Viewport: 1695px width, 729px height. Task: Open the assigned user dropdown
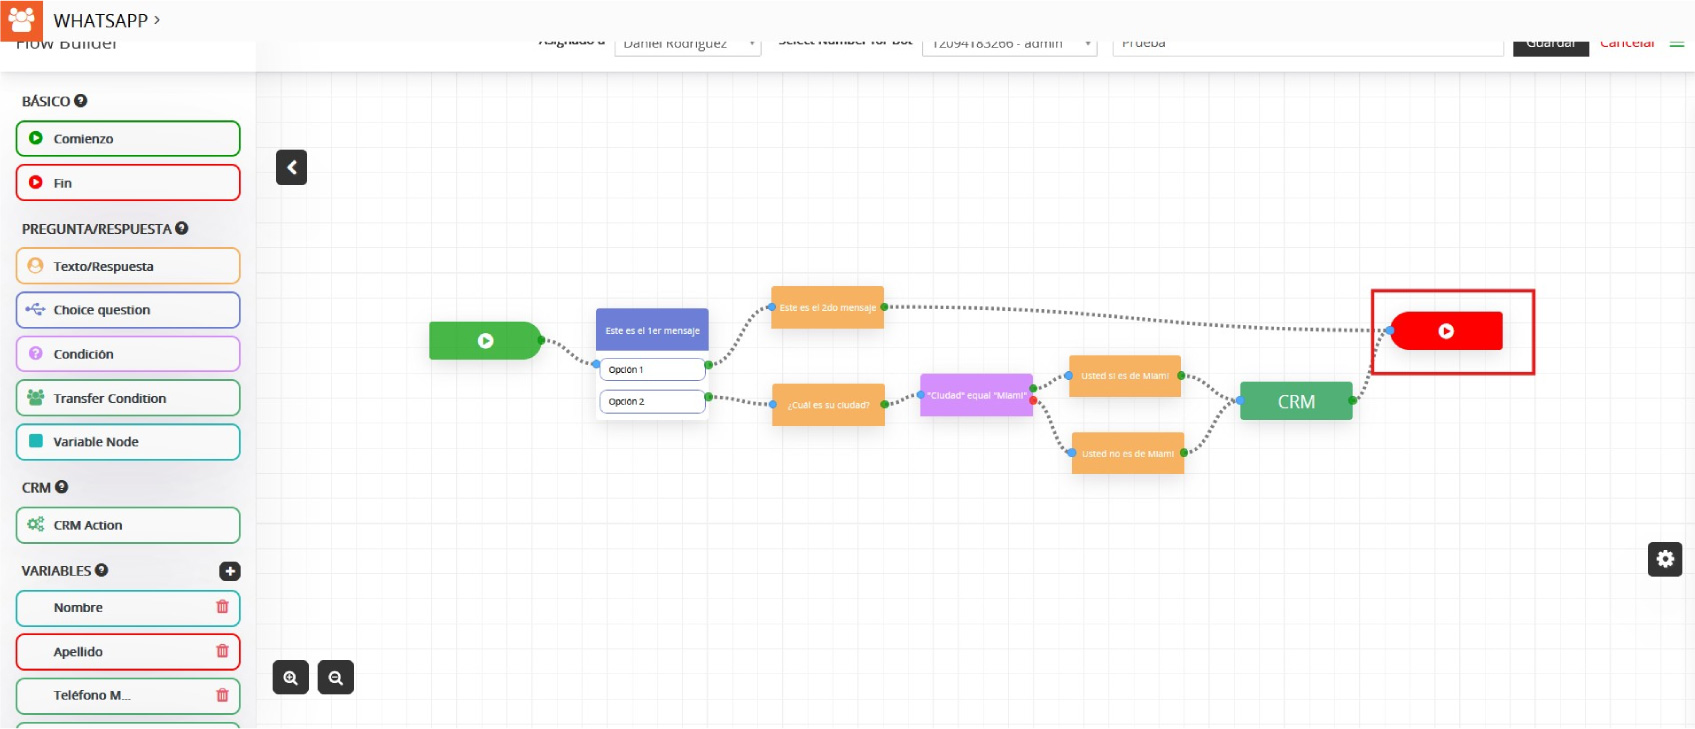687,45
